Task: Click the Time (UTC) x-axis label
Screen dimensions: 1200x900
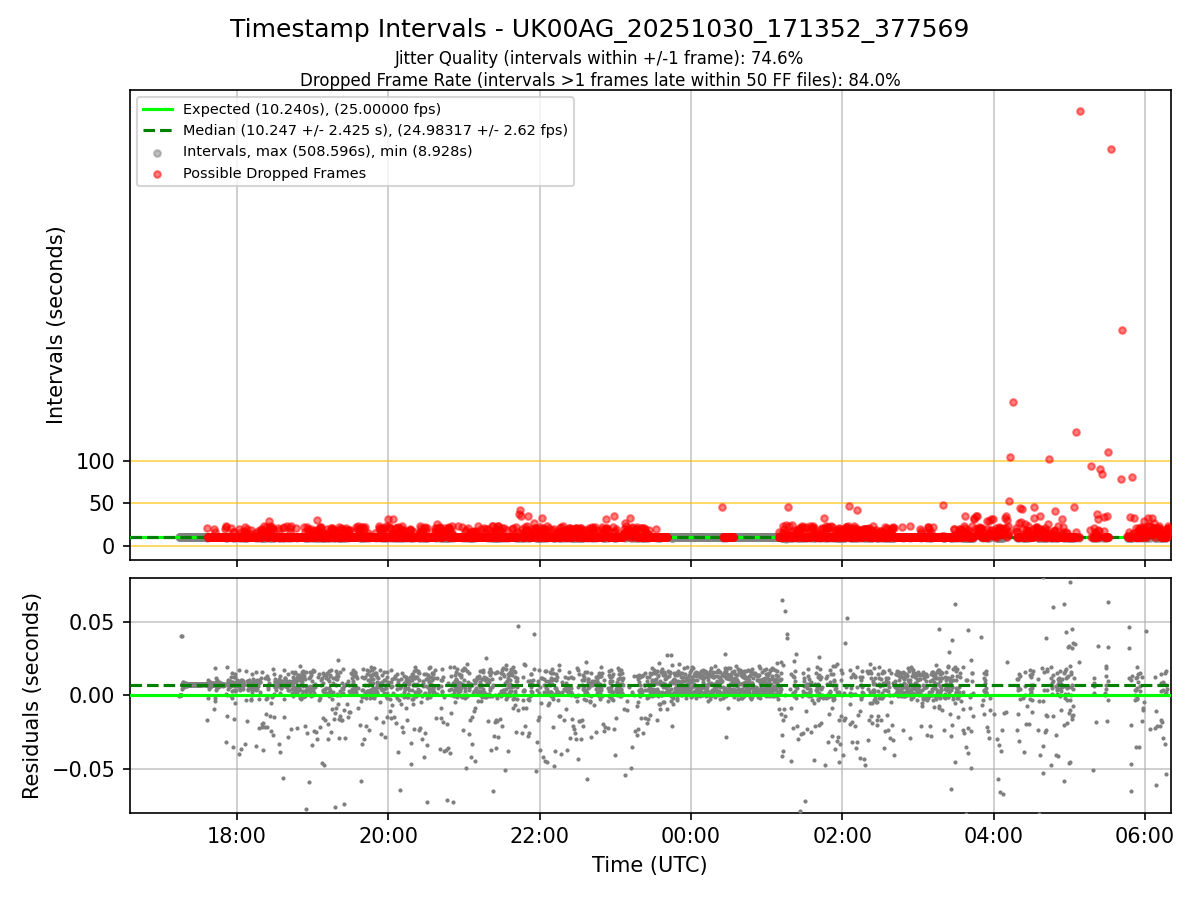Action: pos(649,865)
